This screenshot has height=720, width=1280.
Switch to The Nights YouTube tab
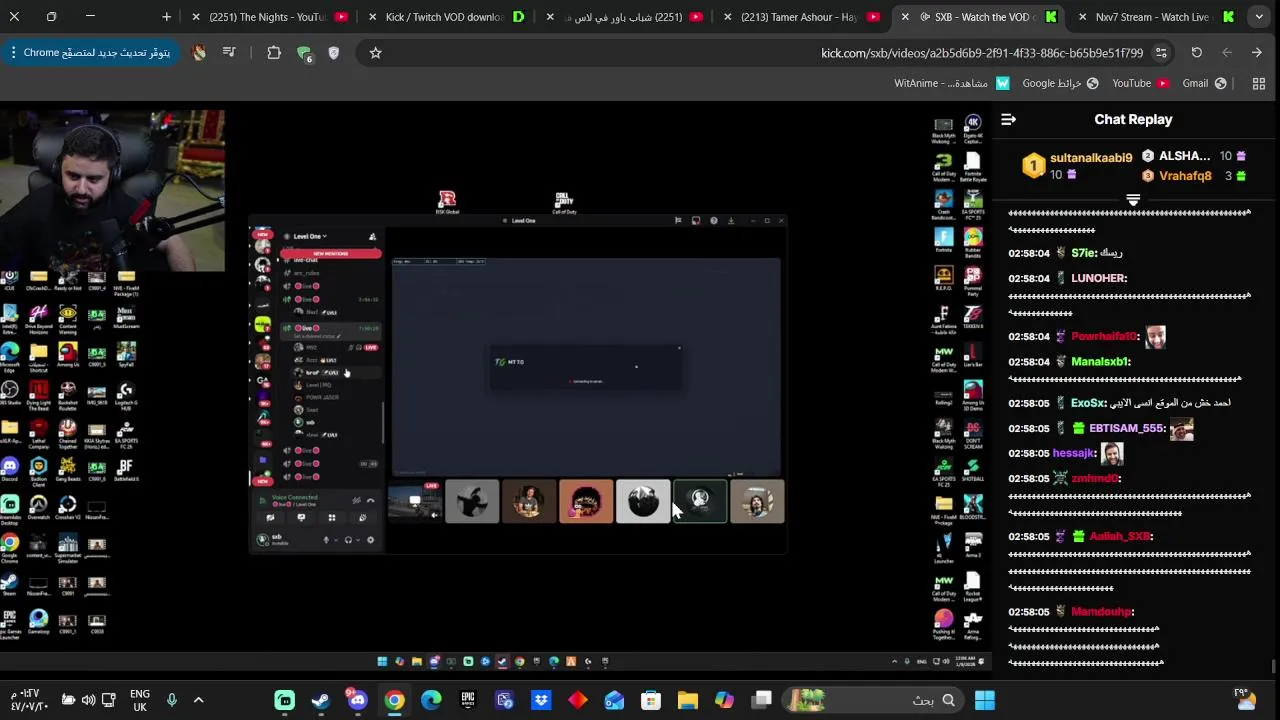[268, 17]
